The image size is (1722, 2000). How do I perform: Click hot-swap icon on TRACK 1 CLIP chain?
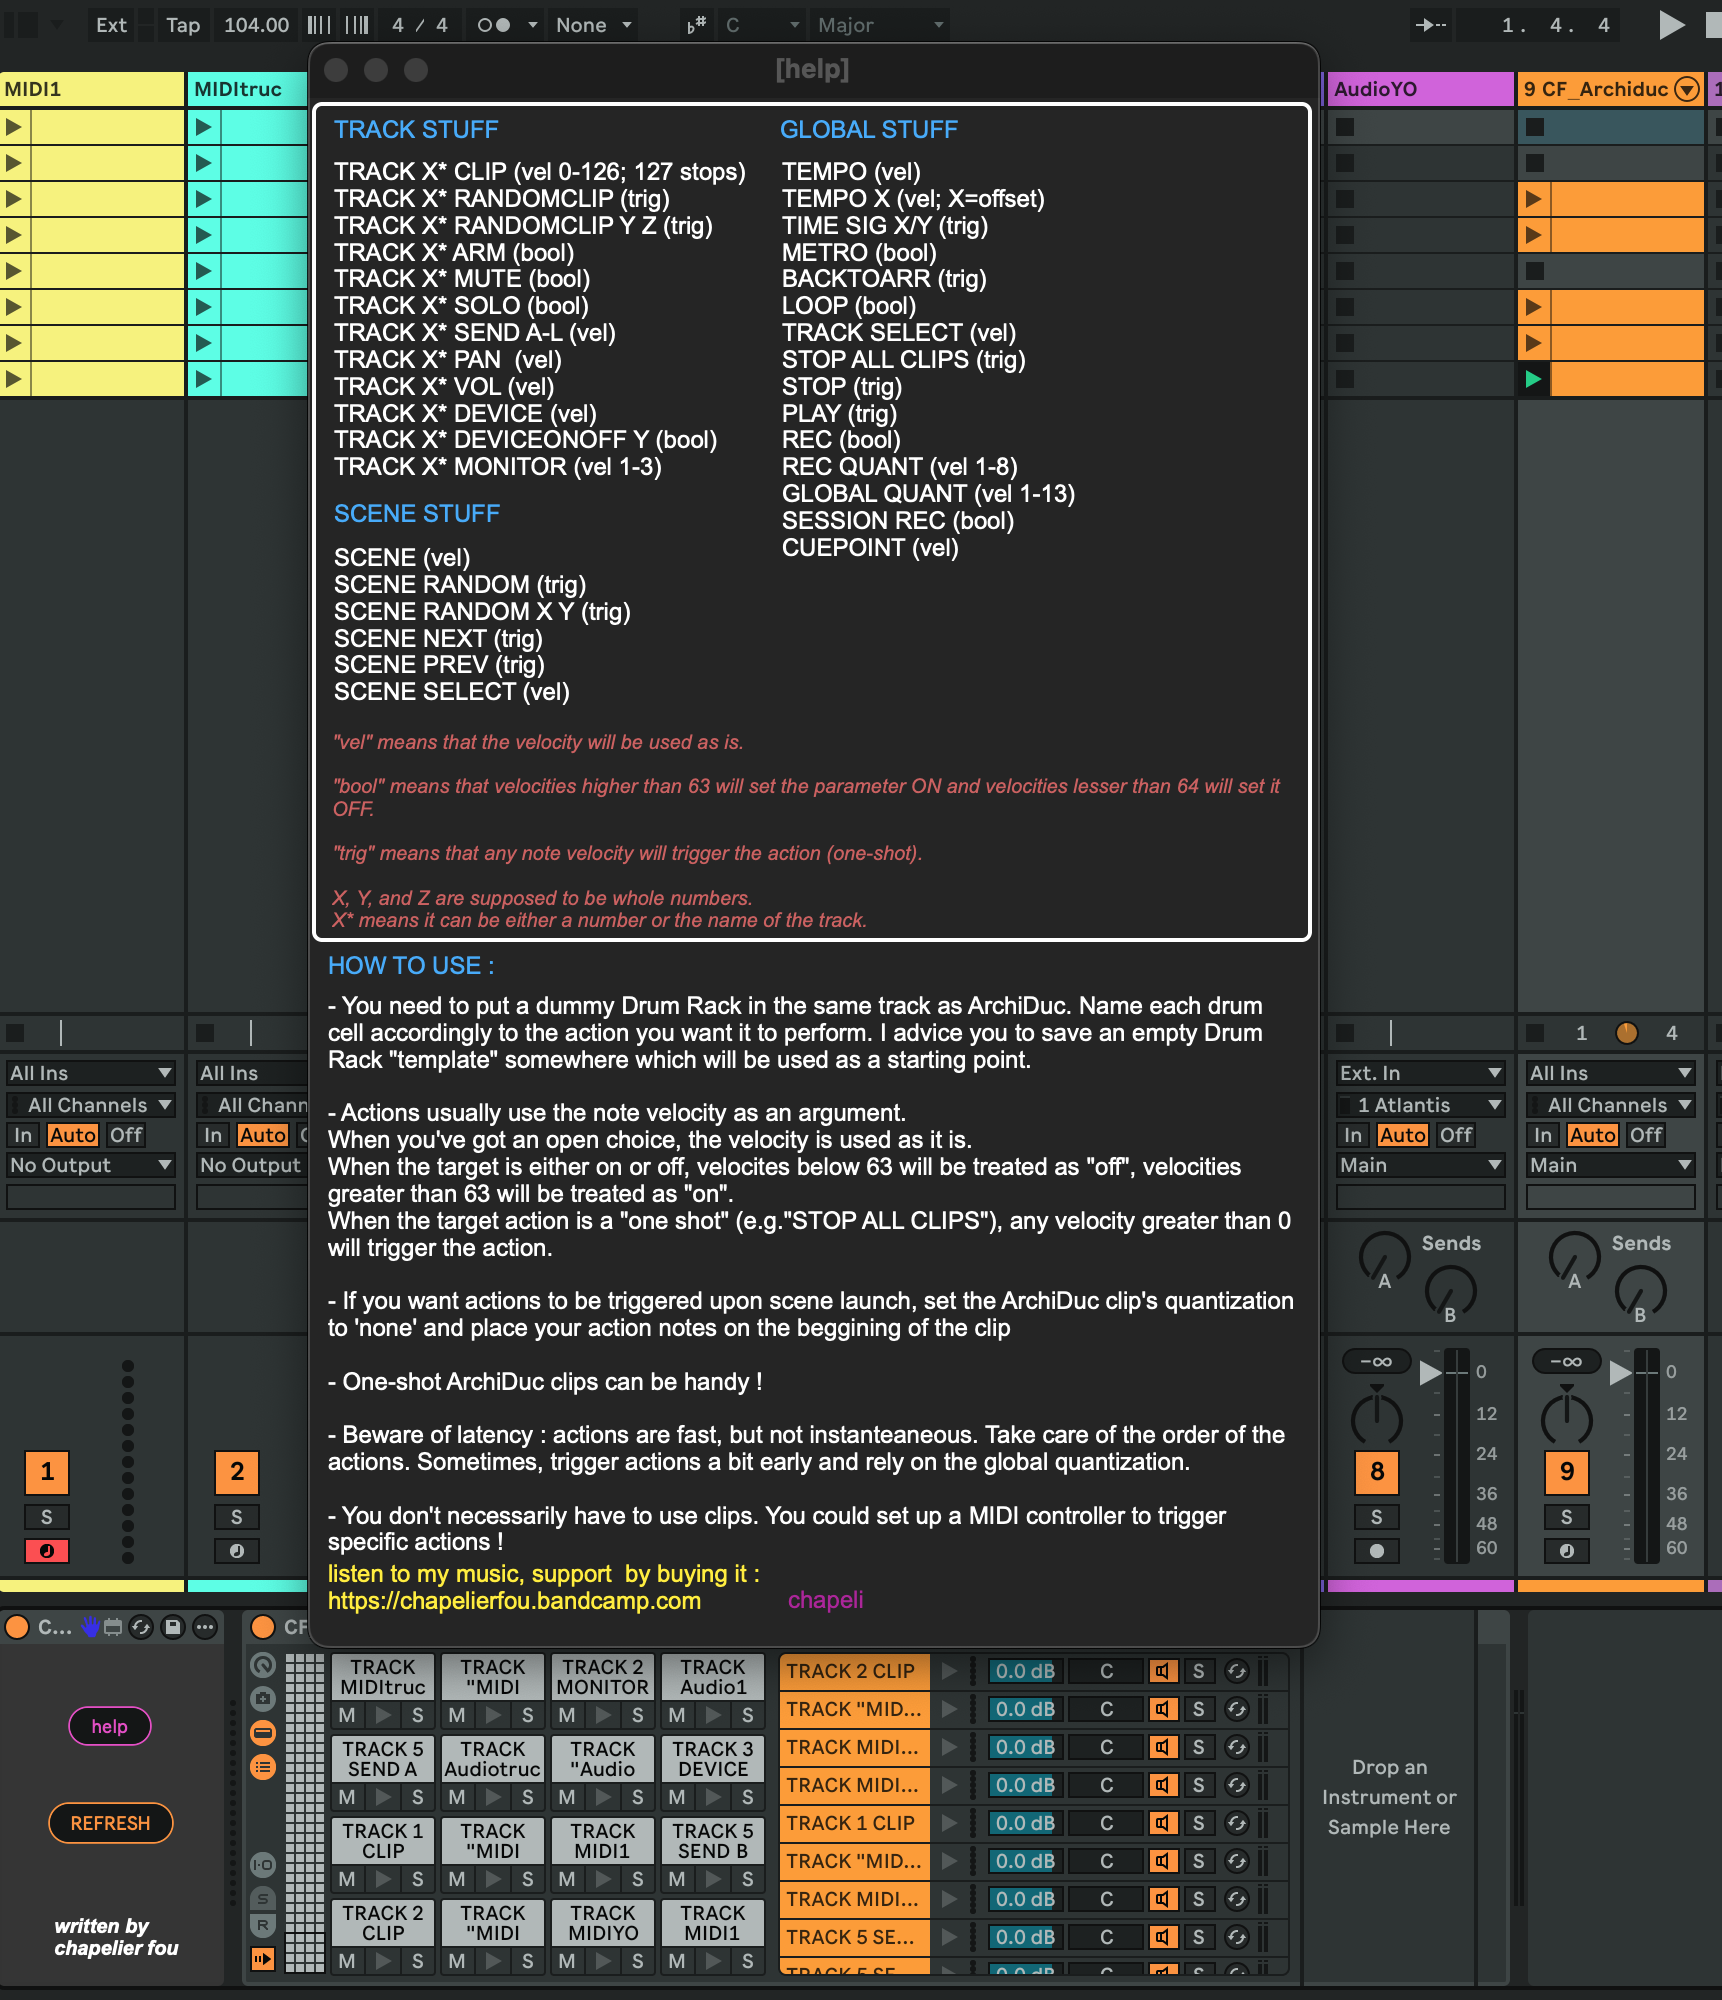click(1237, 1823)
